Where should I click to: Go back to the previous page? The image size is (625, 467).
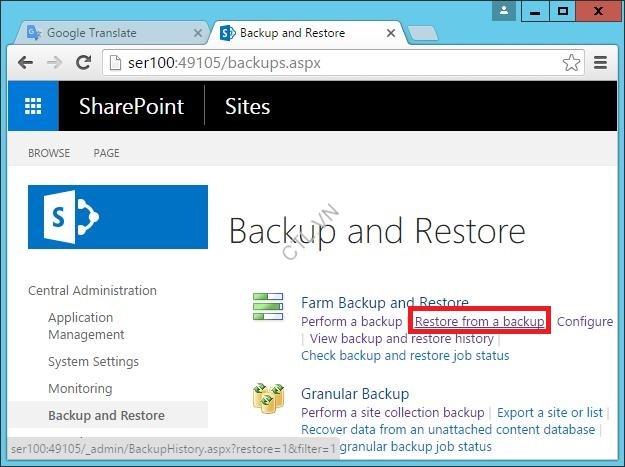tap(27, 62)
